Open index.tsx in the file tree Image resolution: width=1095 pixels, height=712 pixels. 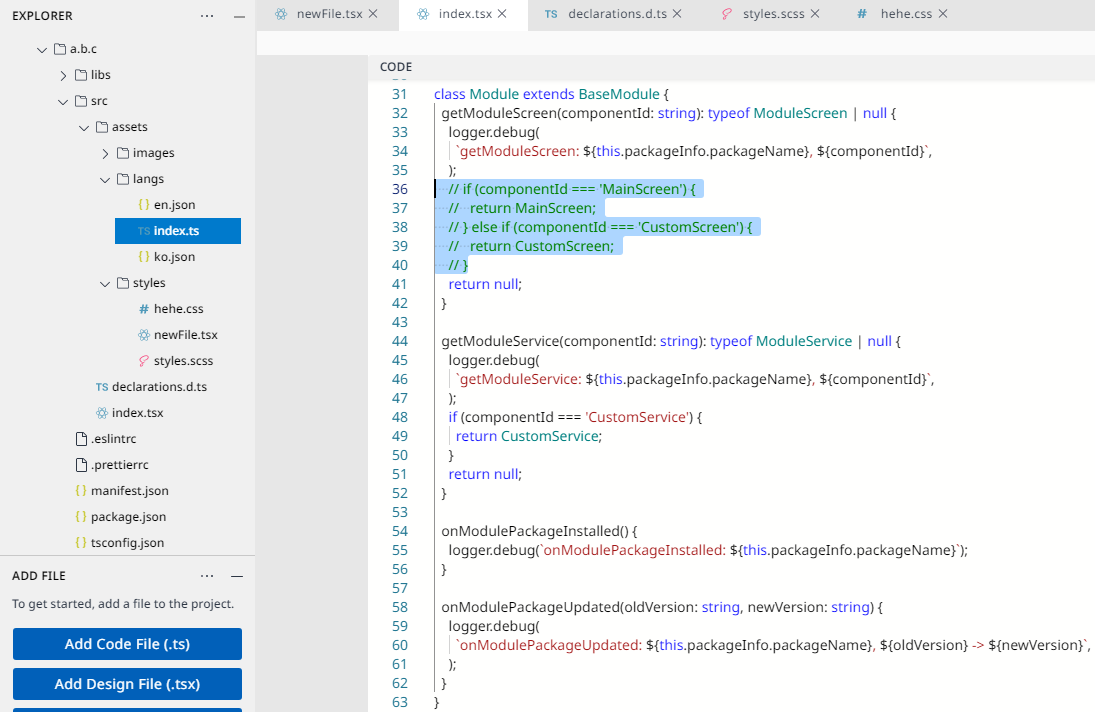(138, 413)
